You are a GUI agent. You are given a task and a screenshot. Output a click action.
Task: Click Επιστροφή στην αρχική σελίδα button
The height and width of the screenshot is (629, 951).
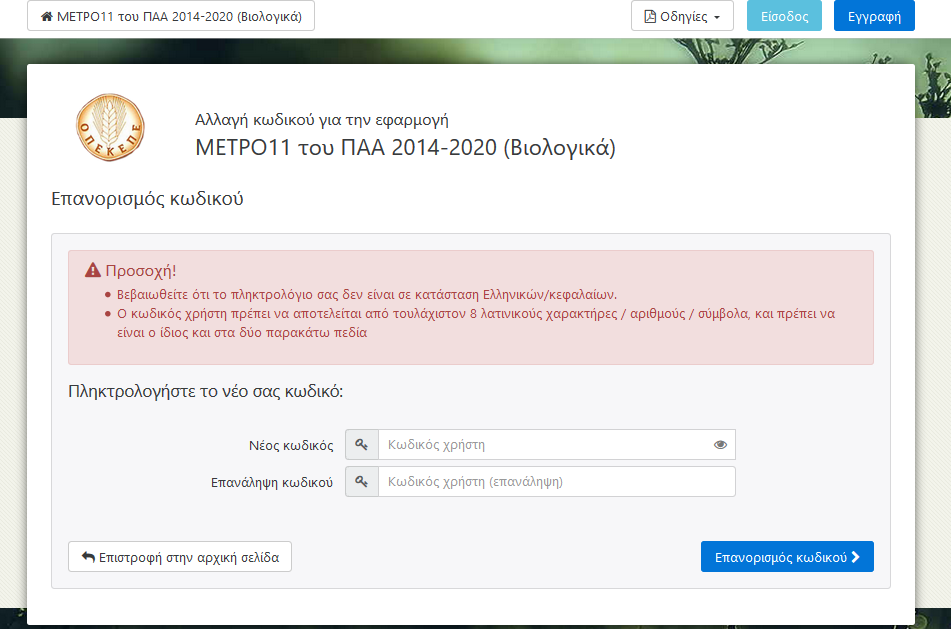180,557
